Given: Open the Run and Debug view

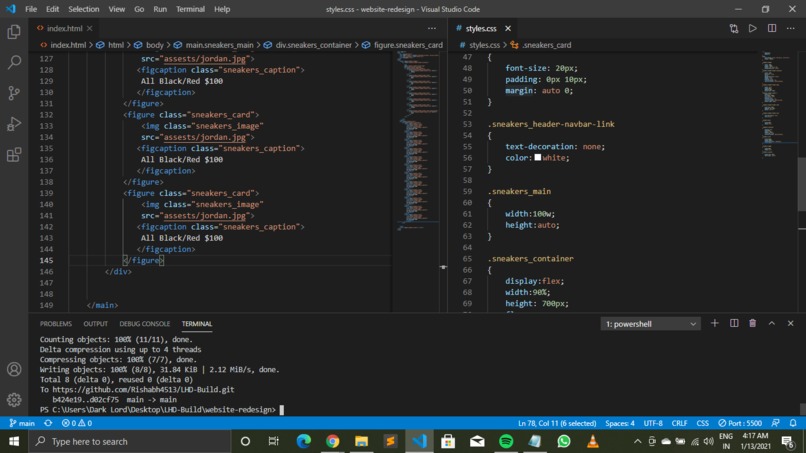Looking at the screenshot, I should coord(14,124).
